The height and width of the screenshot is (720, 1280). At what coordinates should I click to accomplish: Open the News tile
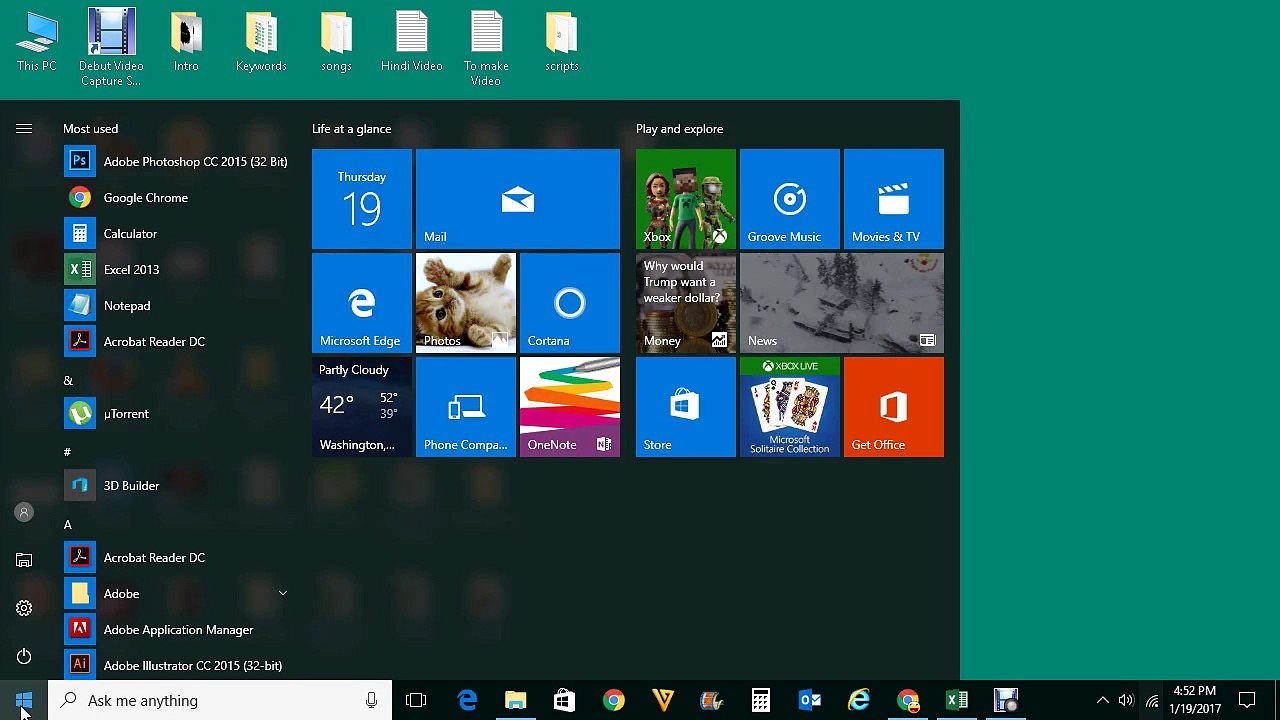pos(842,303)
